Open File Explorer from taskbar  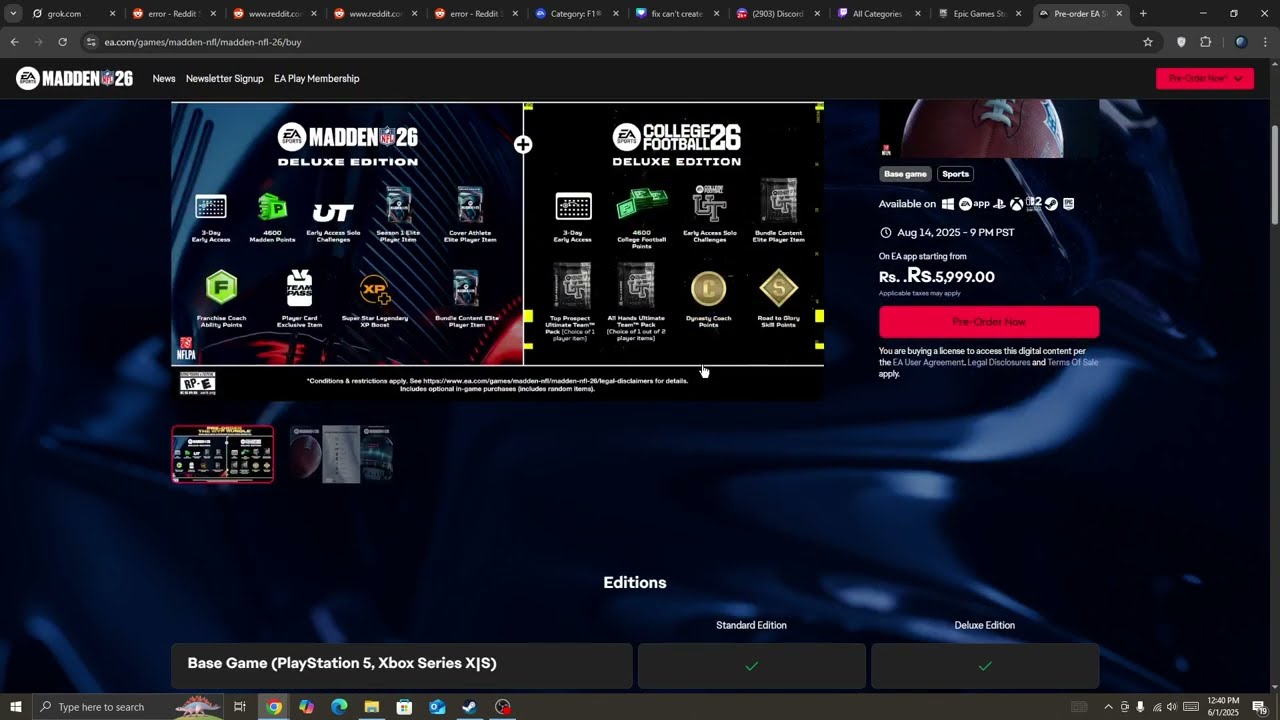click(x=372, y=707)
